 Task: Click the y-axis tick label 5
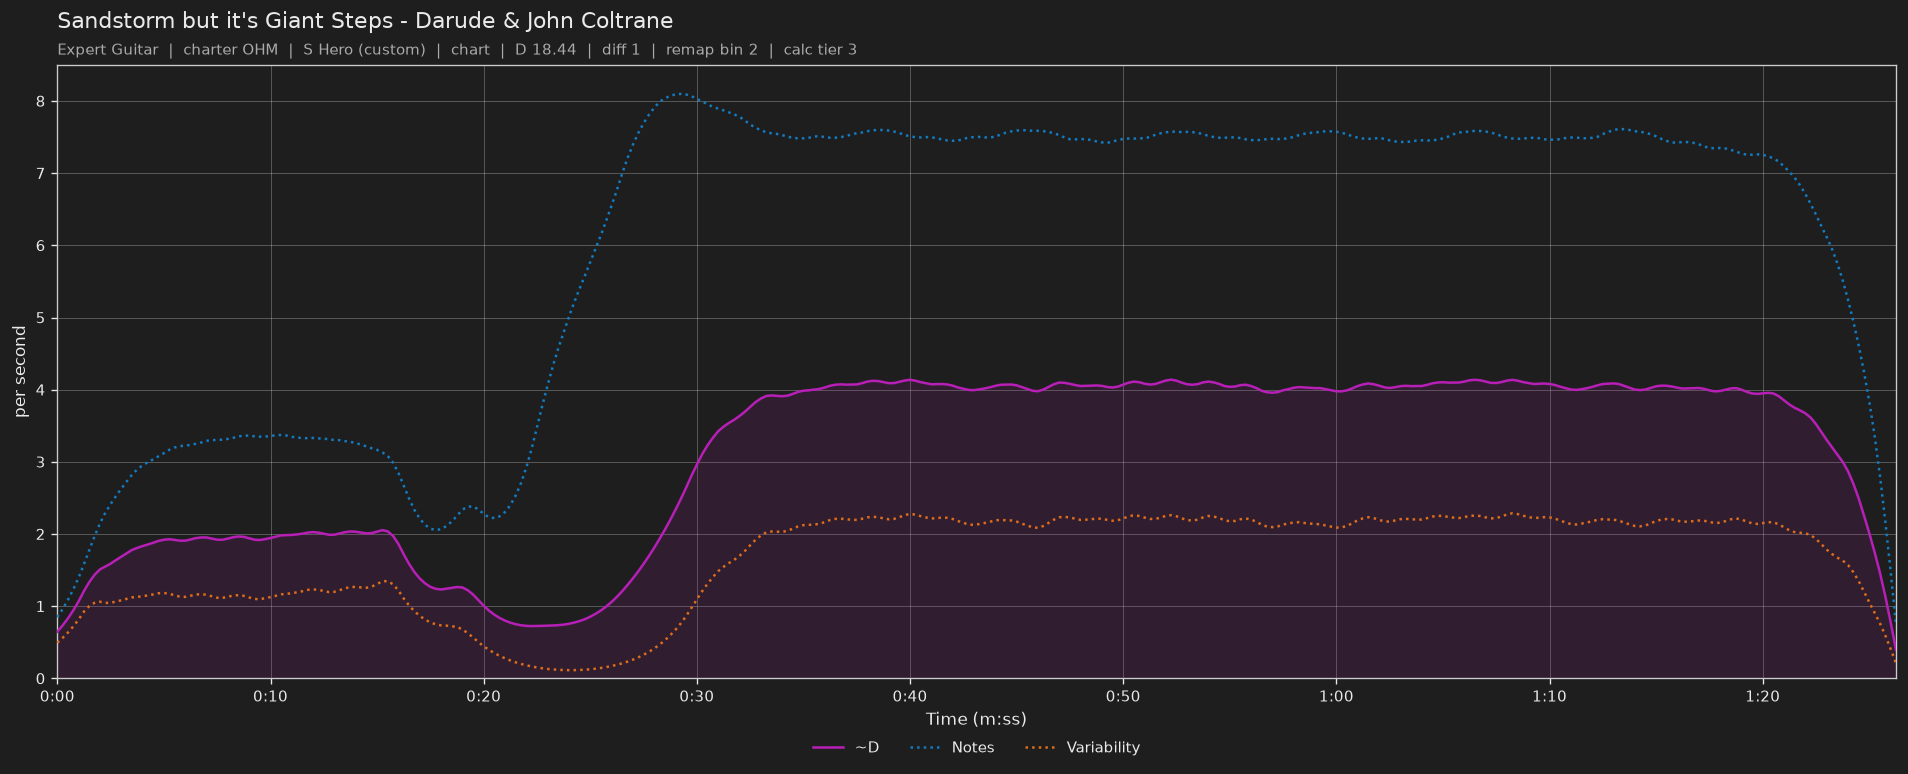41,318
